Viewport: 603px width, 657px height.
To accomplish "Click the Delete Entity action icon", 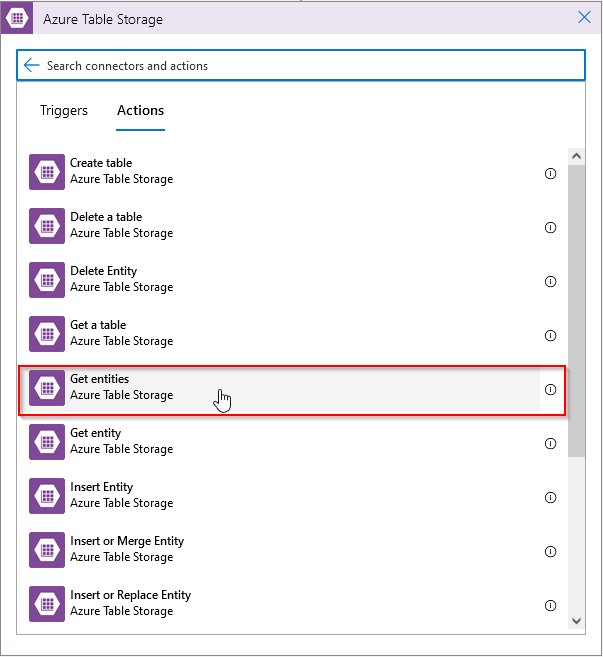I will (47, 280).
